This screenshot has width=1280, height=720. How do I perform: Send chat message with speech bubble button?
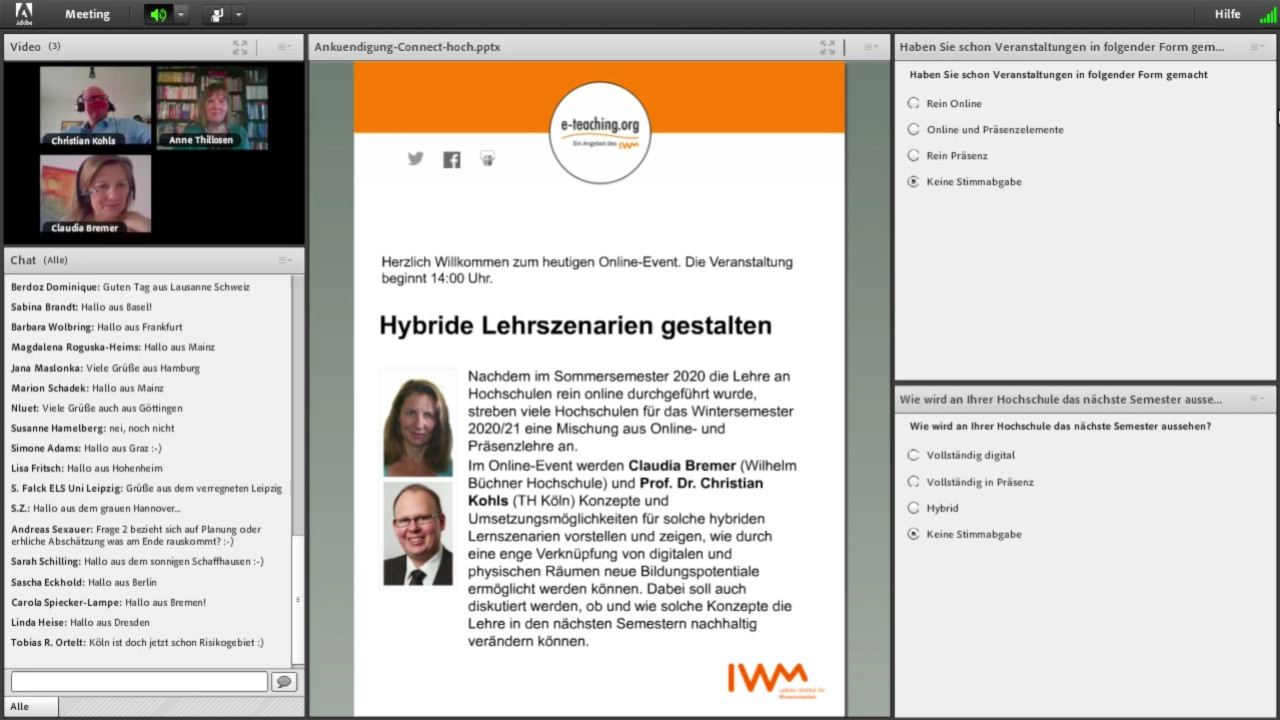point(284,681)
